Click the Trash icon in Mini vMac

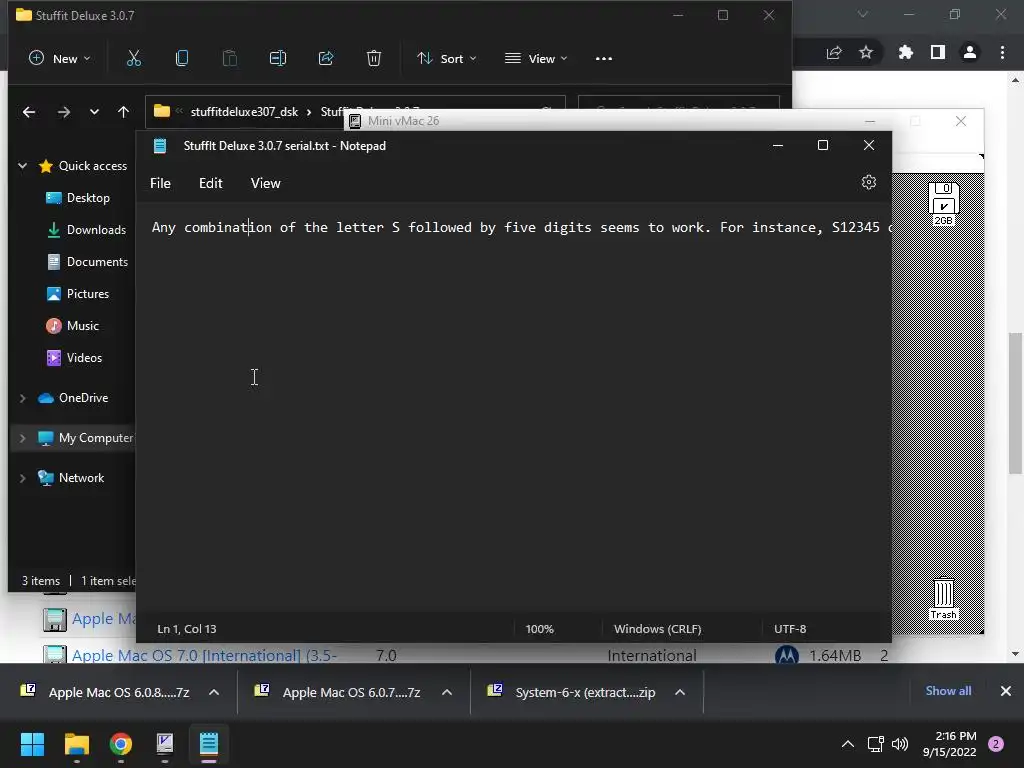click(x=944, y=599)
